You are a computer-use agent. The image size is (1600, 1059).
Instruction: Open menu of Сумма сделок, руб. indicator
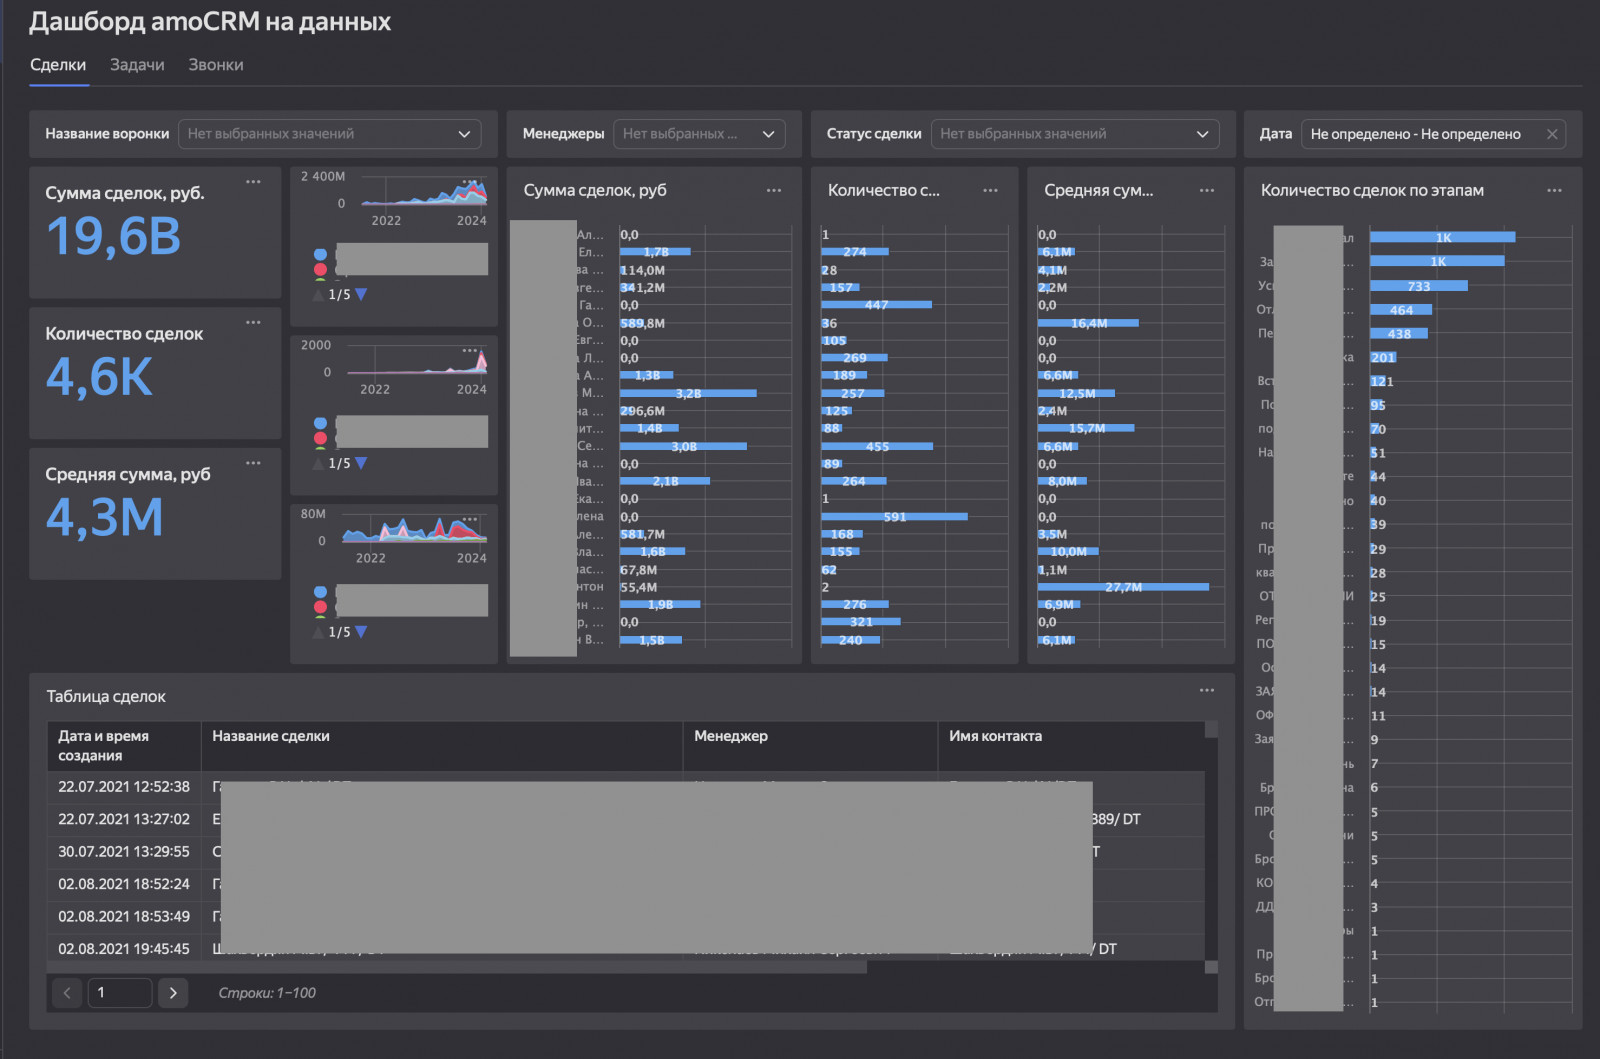tap(253, 182)
